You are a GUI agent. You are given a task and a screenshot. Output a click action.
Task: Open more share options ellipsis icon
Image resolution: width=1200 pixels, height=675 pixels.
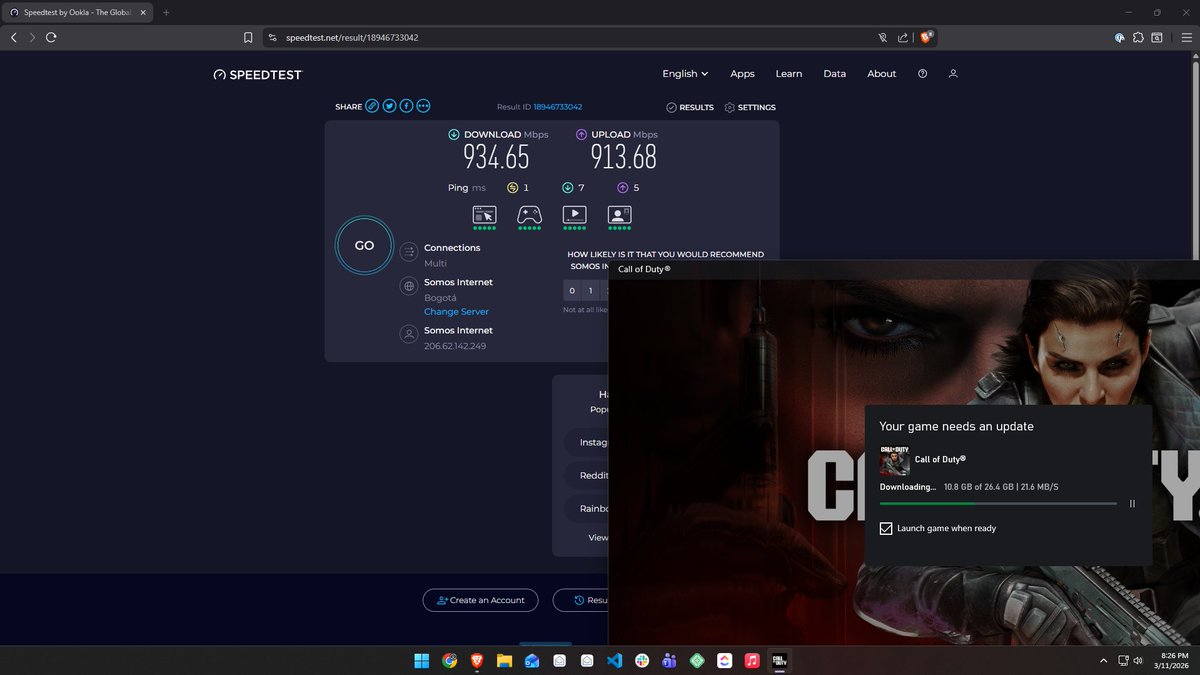click(x=423, y=106)
